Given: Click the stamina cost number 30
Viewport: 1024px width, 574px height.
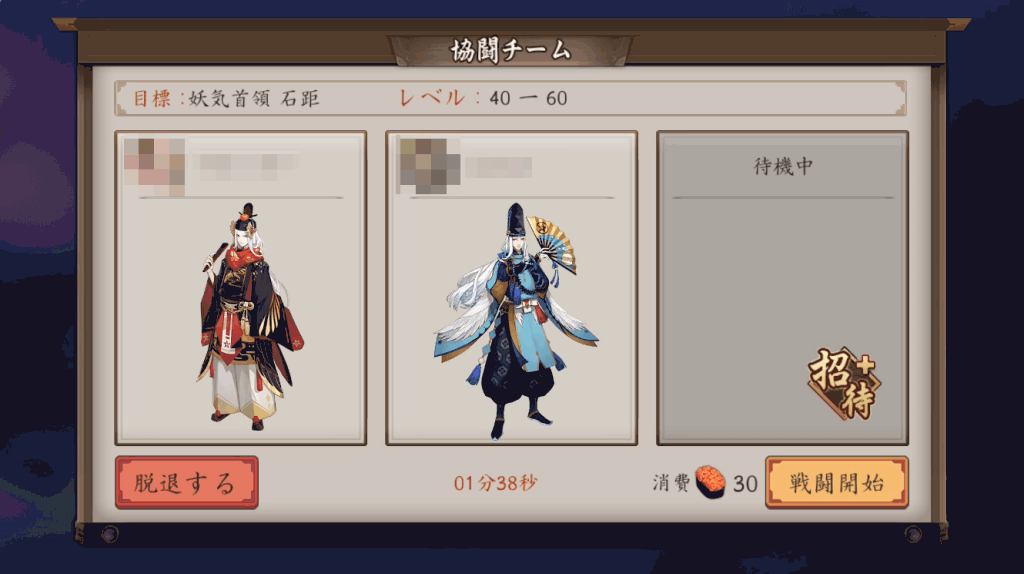Looking at the screenshot, I should click(744, 484).
